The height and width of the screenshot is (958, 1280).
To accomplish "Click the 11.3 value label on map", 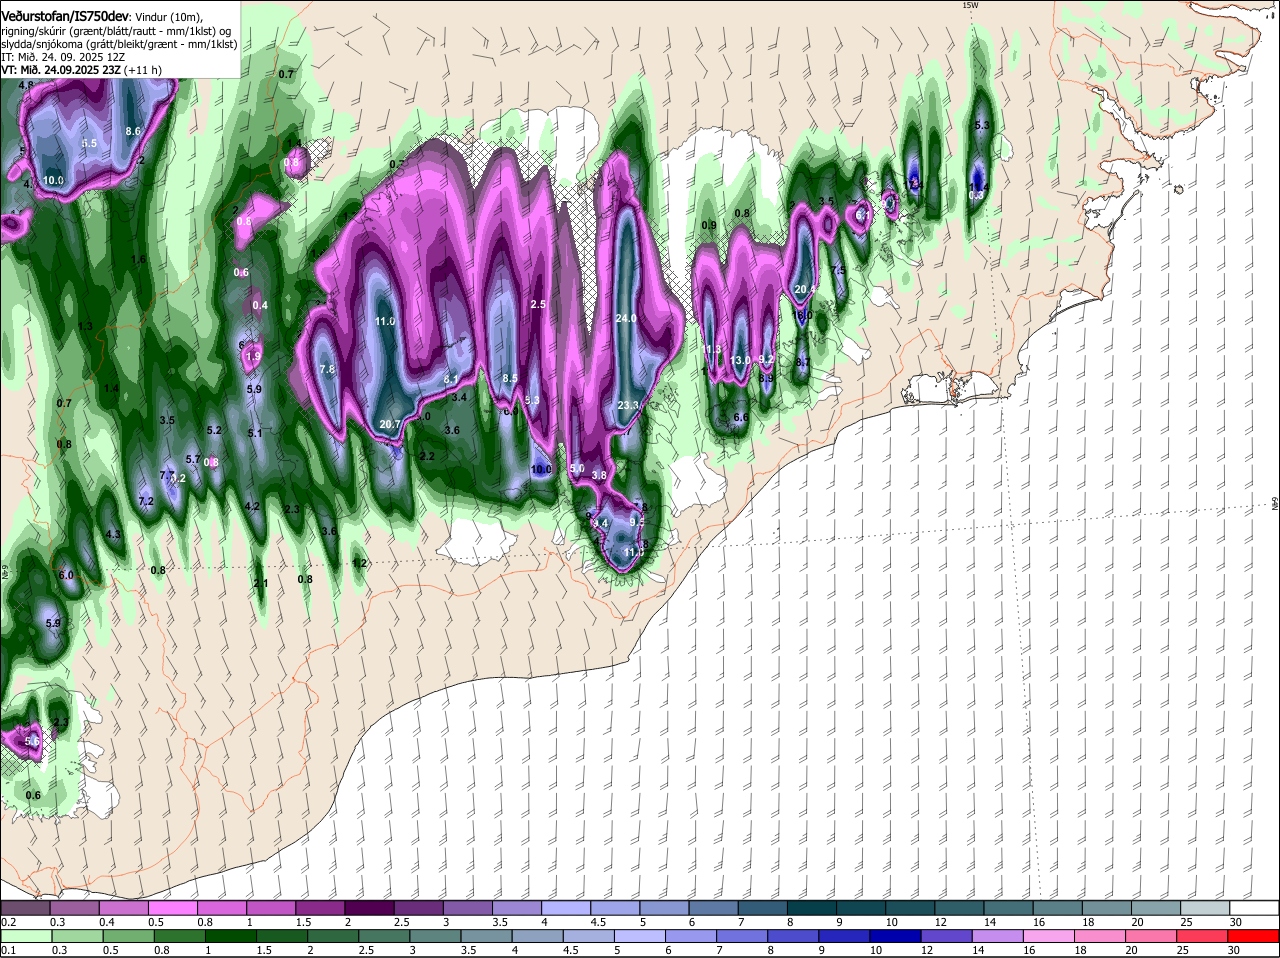I will point(712,349).
